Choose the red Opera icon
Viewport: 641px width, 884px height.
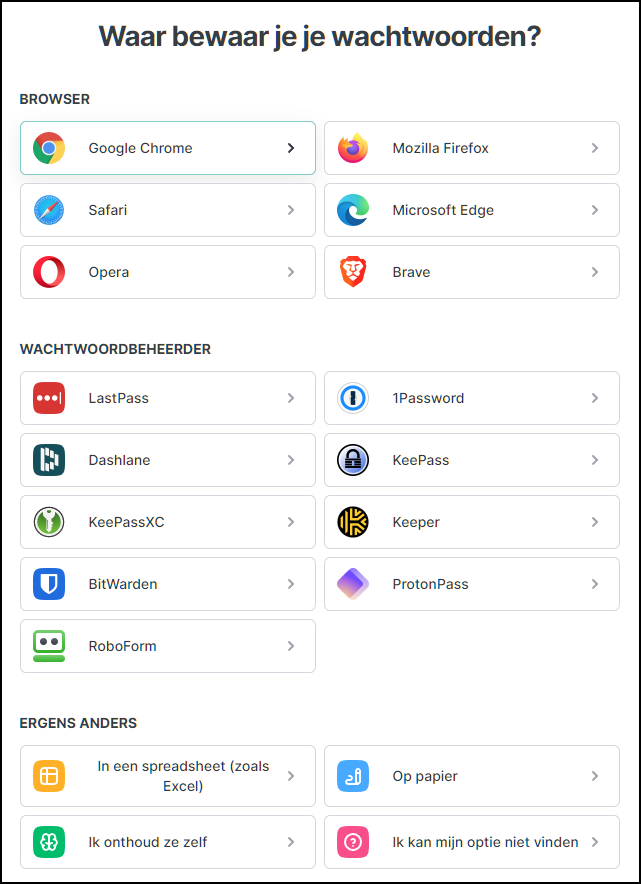click(x=49, y=272)
